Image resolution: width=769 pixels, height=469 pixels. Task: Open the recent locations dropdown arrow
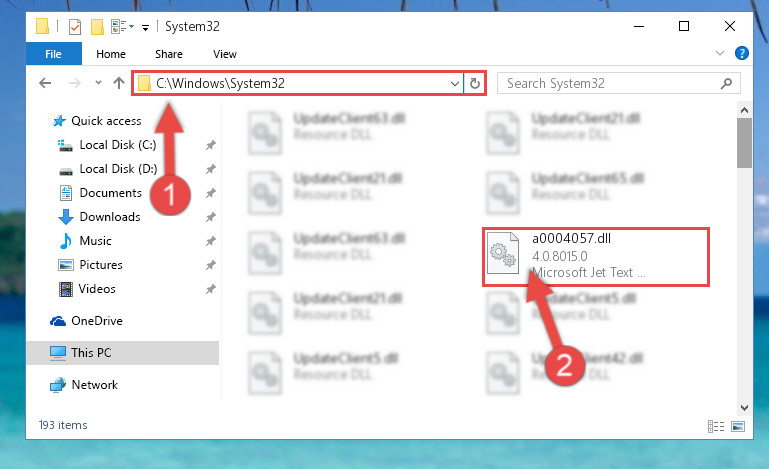(98, 82)
